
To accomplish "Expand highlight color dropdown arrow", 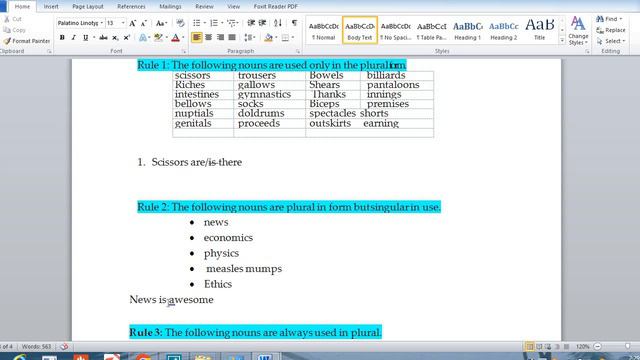I will click(x=166, y=38).
